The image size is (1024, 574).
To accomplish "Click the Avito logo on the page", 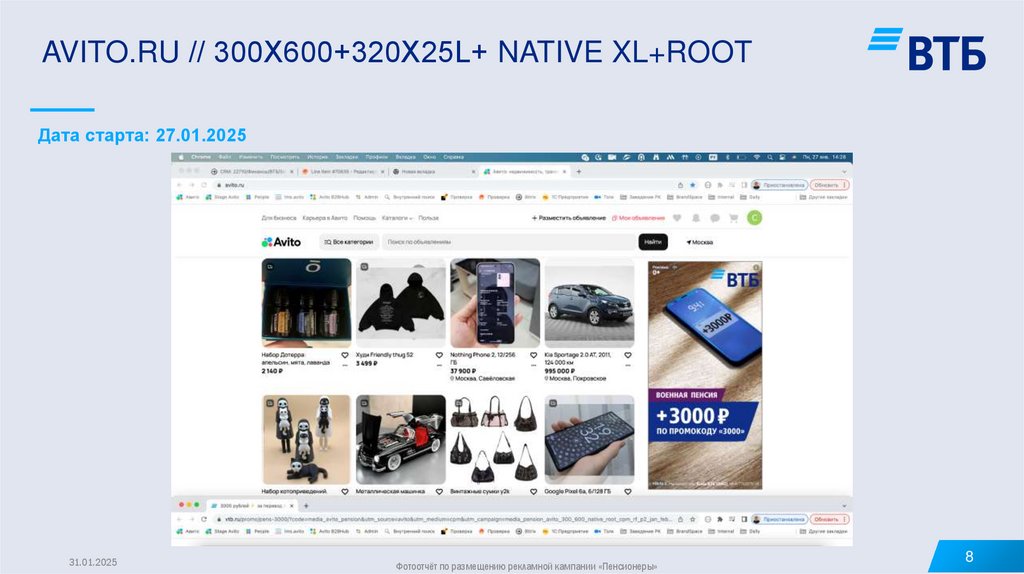I will pyautogui.click(x=281, y=242).
